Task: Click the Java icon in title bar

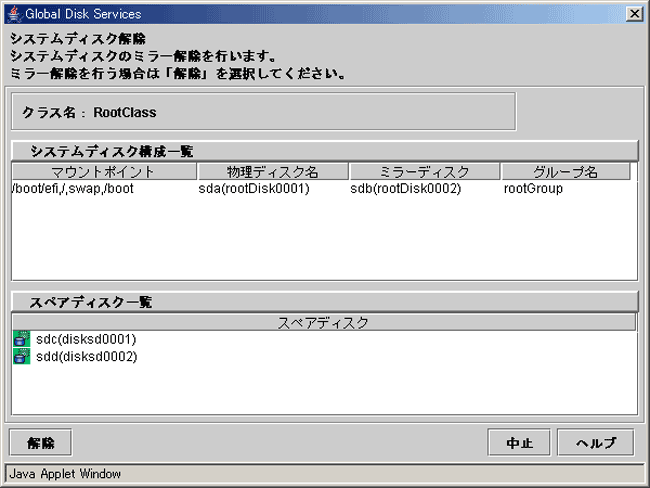Action: pyautogui.click(x=15, y=14)
